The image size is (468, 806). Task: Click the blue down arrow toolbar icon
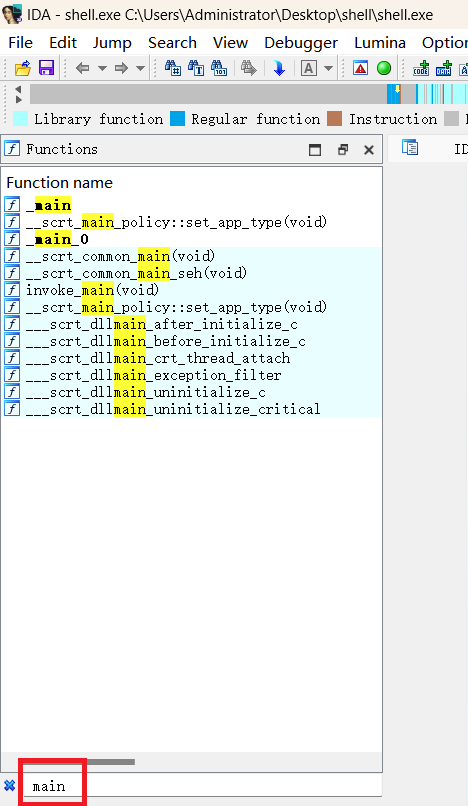tap(279, 68)
